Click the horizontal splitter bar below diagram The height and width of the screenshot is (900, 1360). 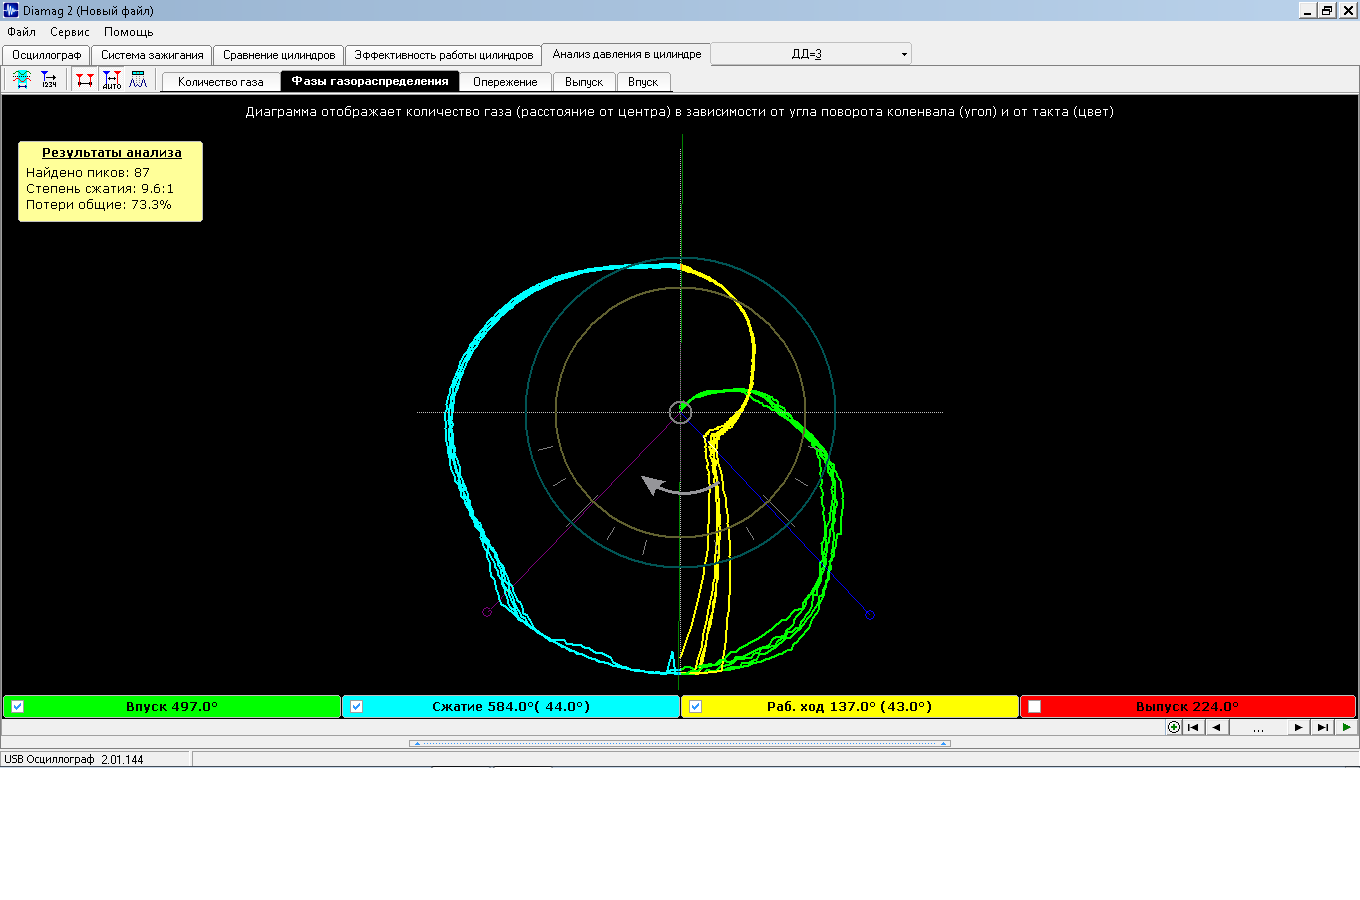680,743
